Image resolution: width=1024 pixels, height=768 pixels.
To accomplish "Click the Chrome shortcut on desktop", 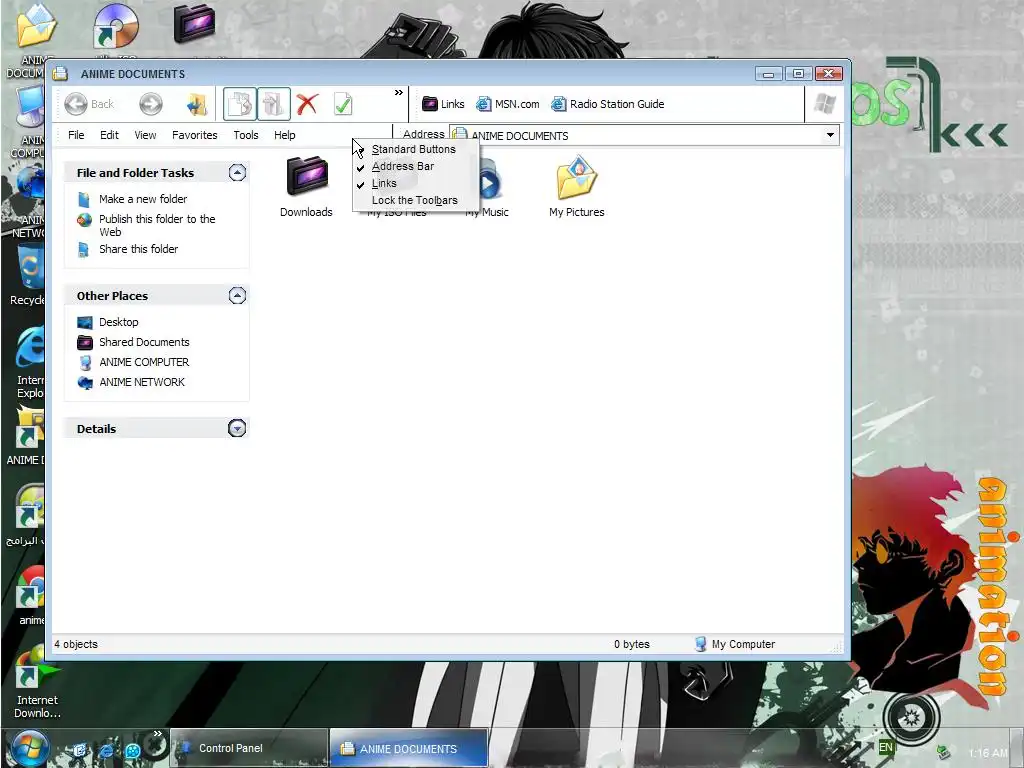I will tap(30, 594).
